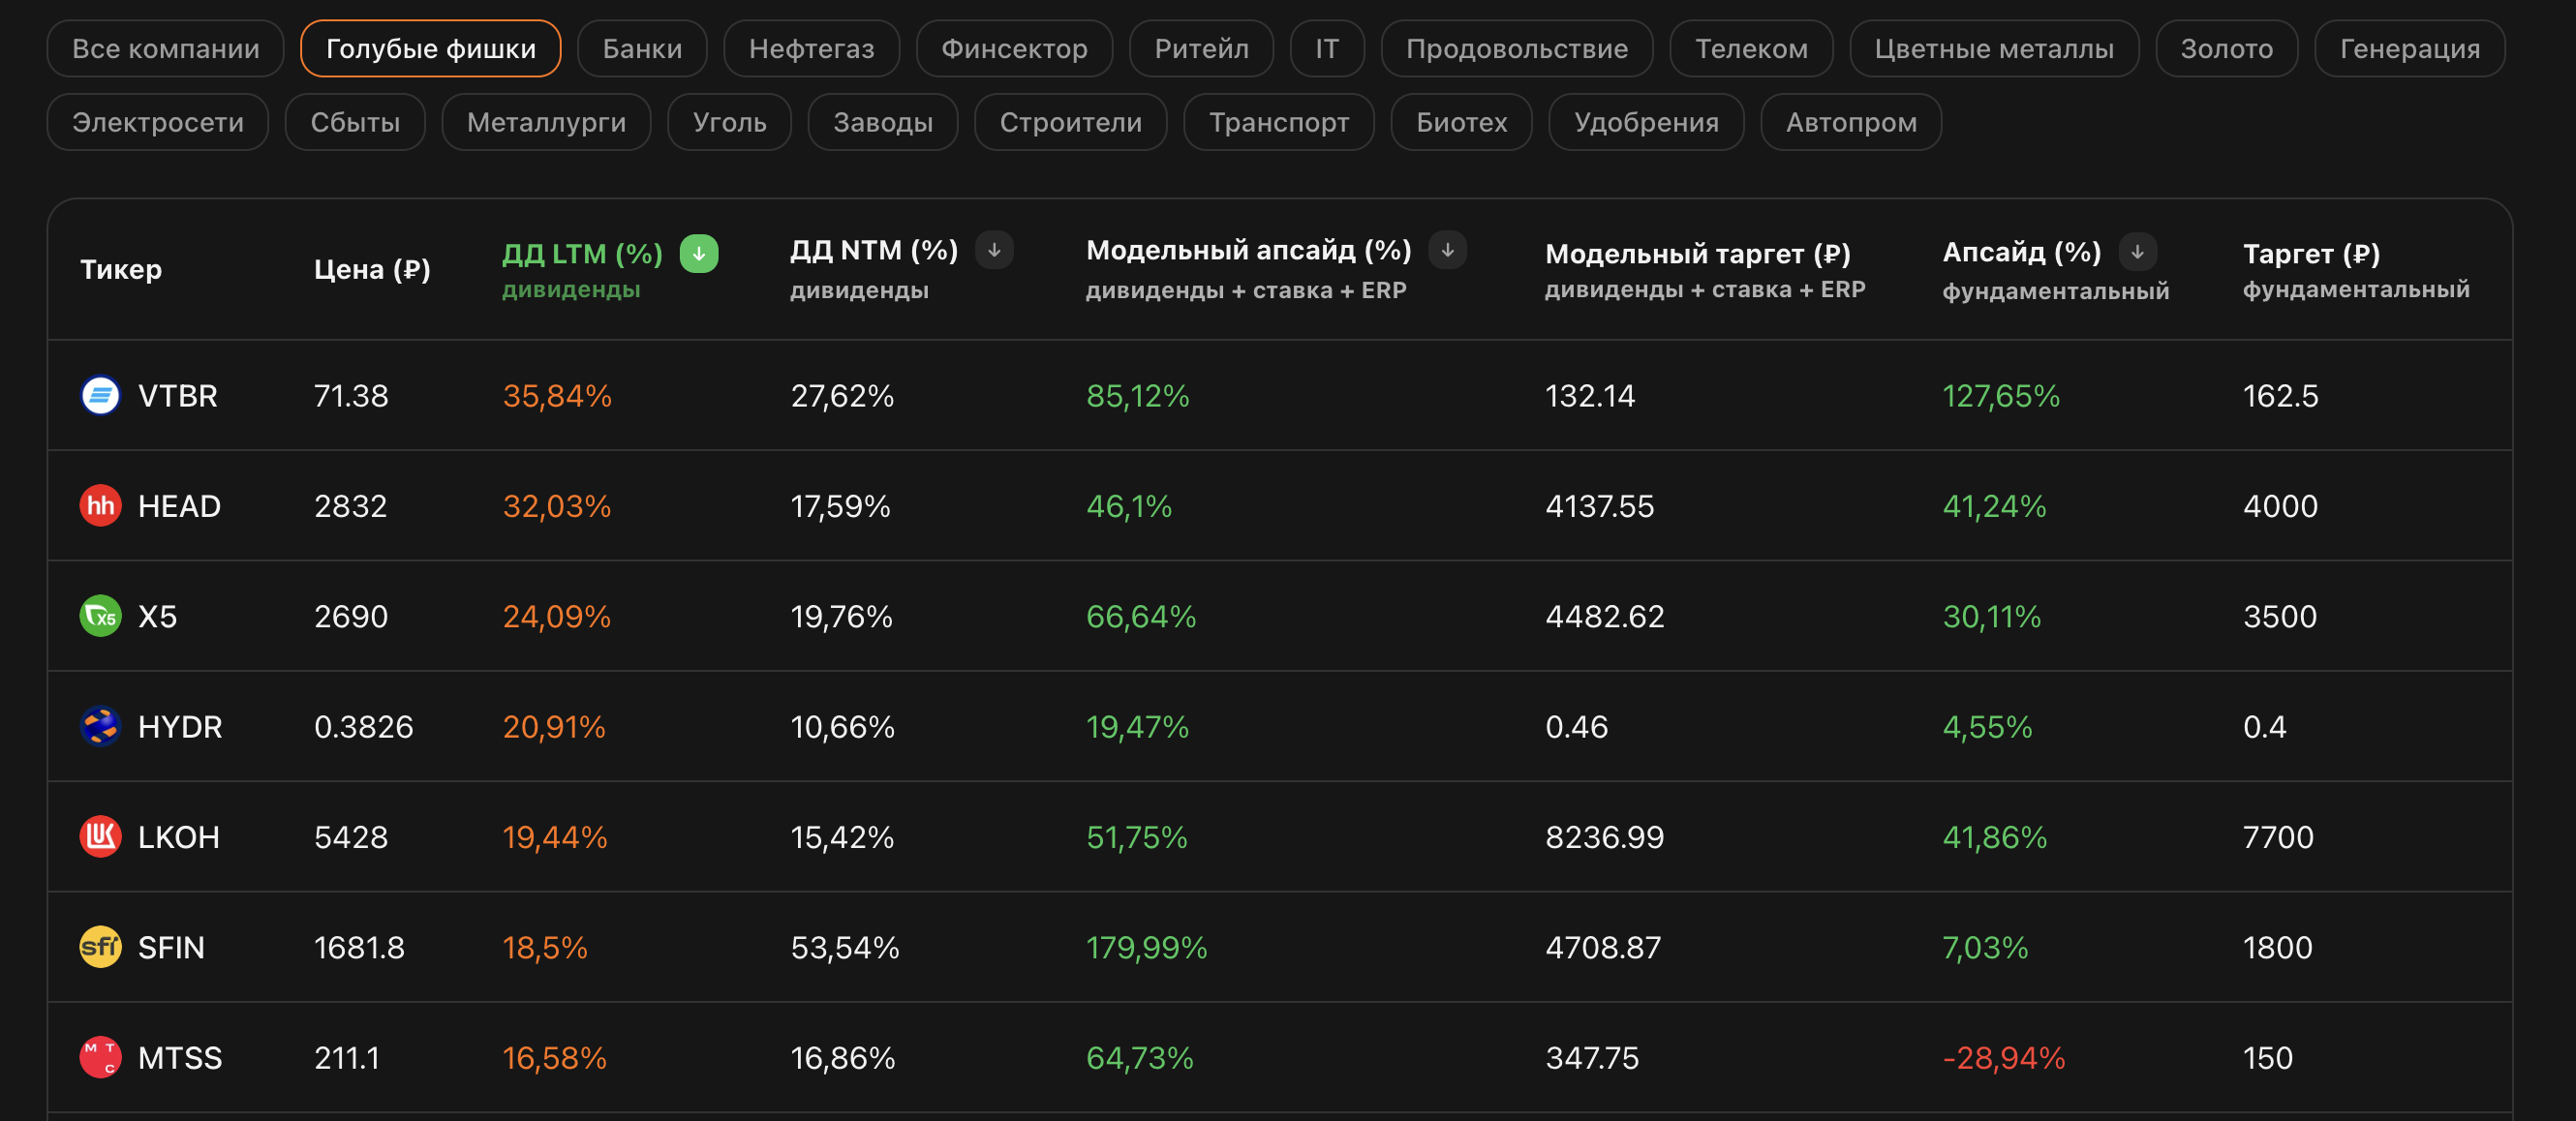Click the IT sector chip
Screen dimensions: 2576x1121
[x=1327, y=47]
